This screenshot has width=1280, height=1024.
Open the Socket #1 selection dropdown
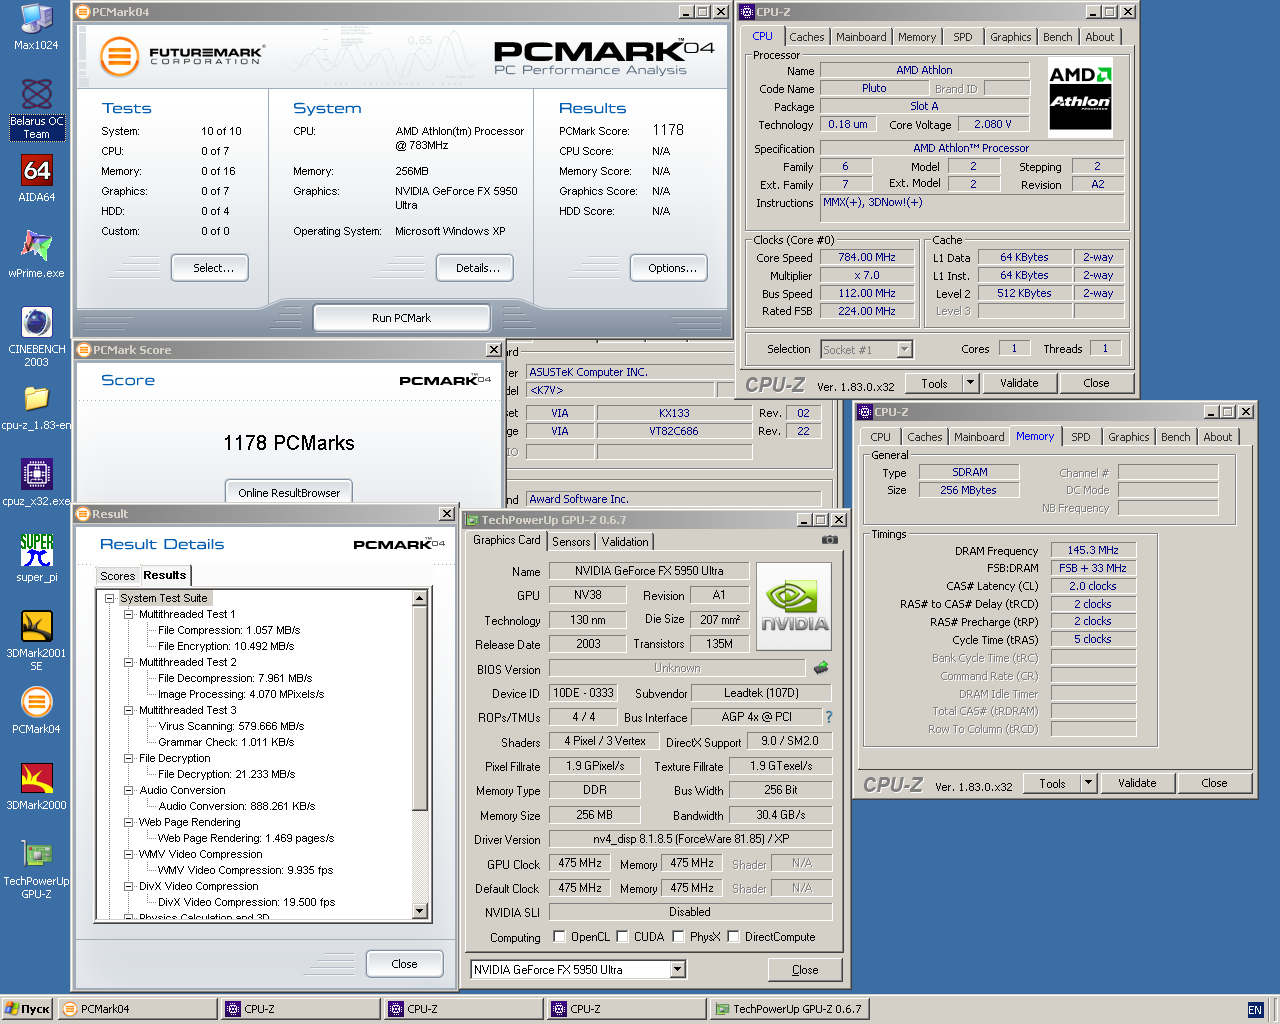click(905, 350)
